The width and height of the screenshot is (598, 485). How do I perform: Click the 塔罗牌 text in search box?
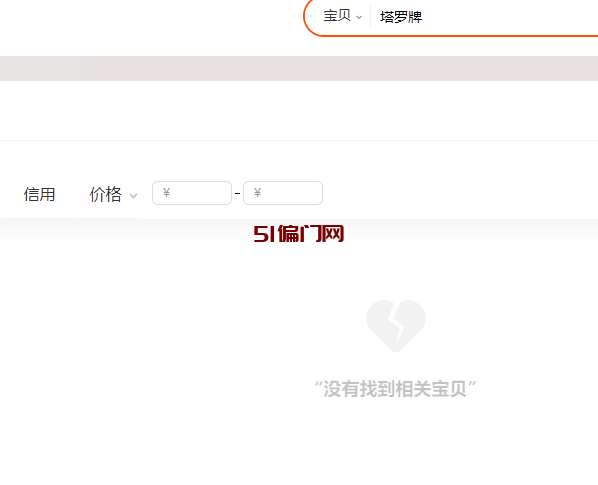coord(401,17)
